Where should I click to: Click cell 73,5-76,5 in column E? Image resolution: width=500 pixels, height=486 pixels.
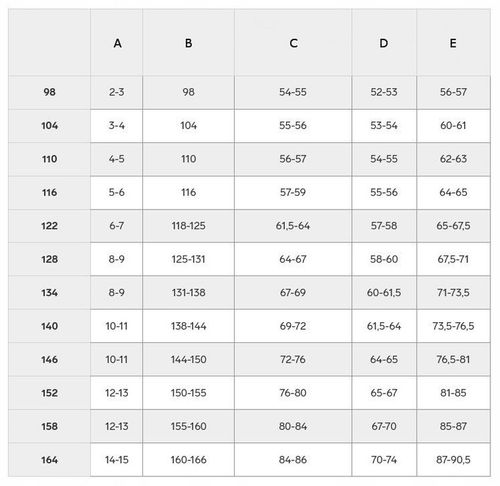point(453,326)
